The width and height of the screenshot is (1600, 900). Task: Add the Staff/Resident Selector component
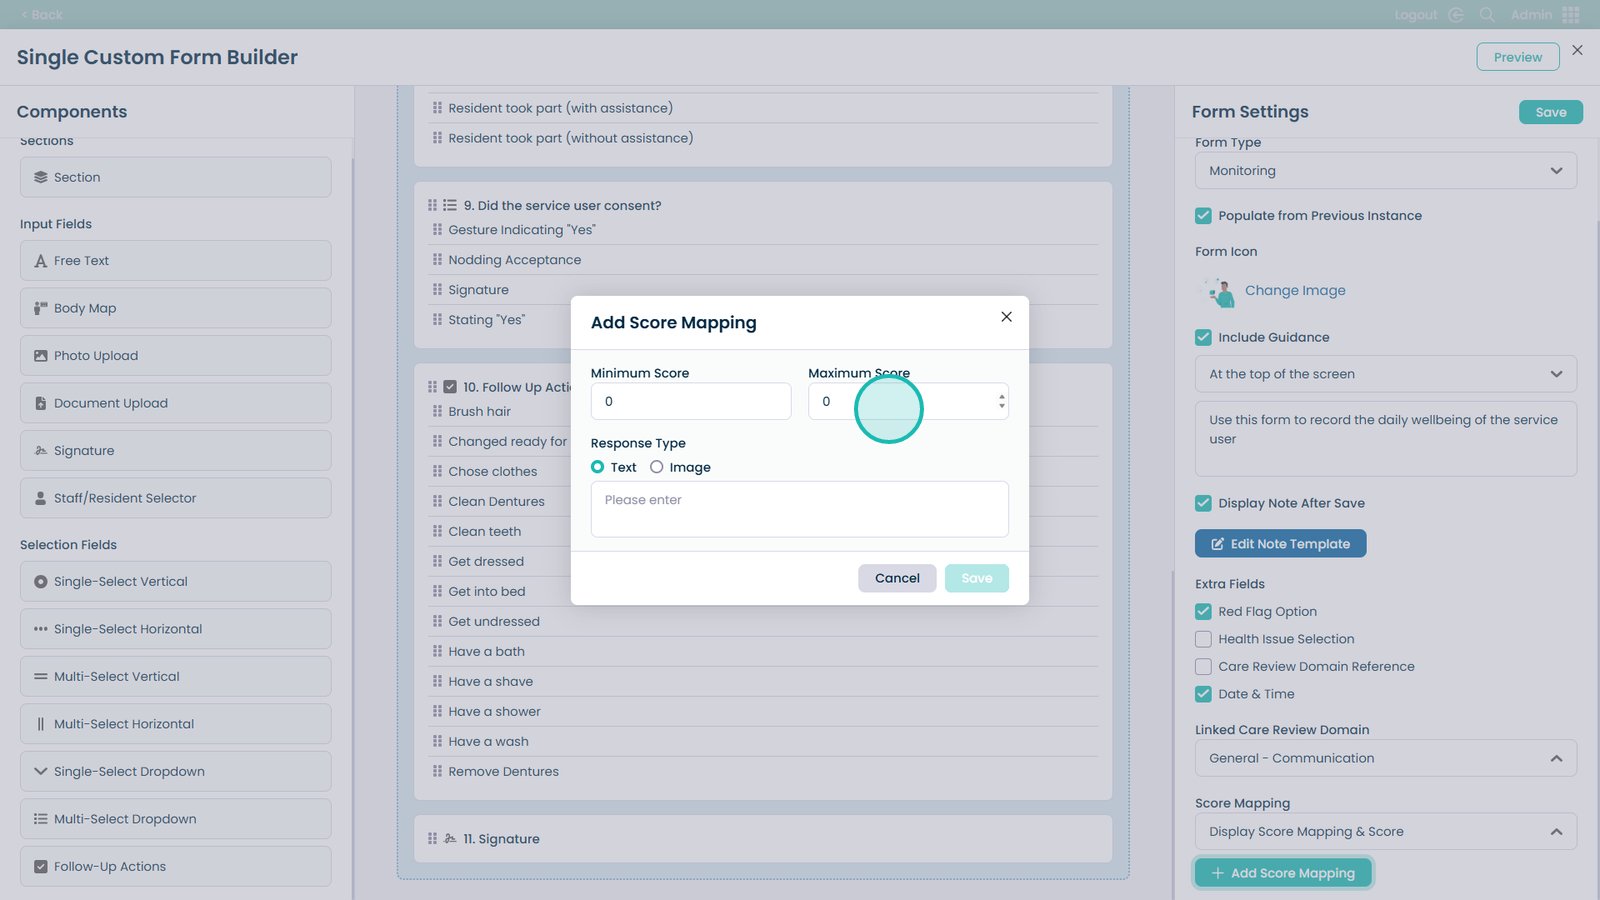[x=175, y=498]
